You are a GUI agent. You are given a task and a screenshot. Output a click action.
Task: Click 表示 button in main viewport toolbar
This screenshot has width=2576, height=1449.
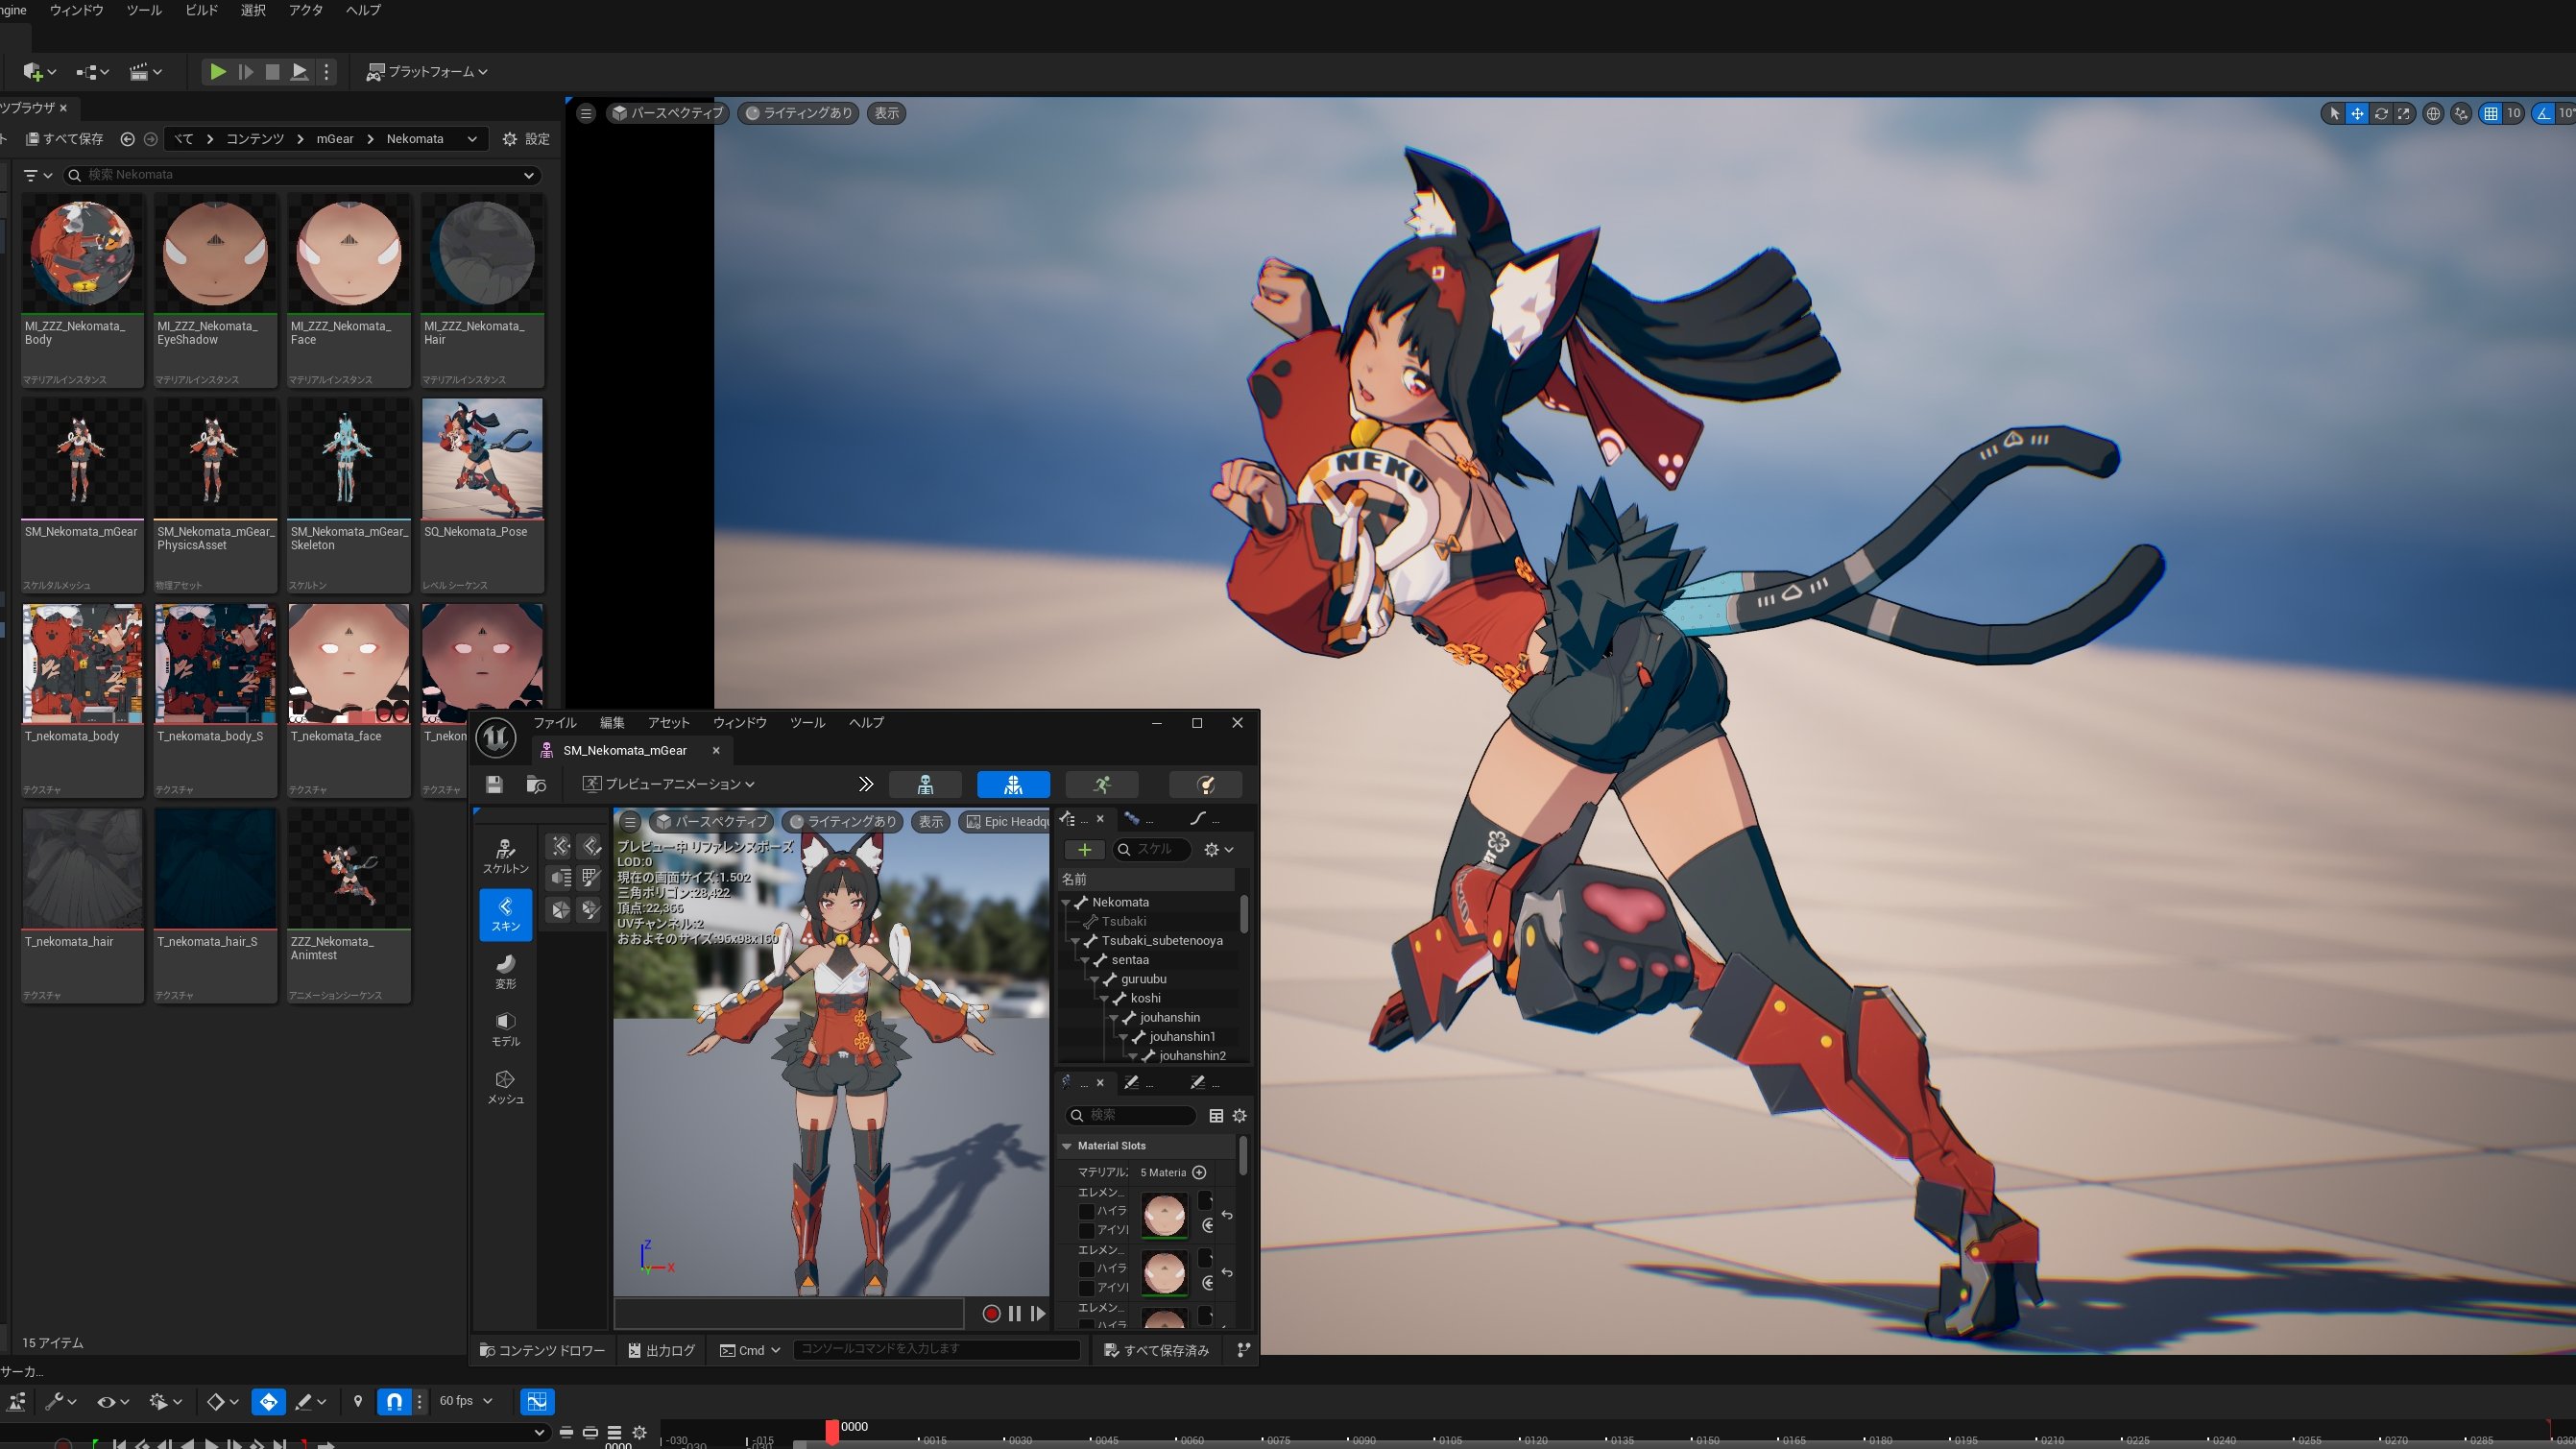pyautogui.click(x=886, y=113)
